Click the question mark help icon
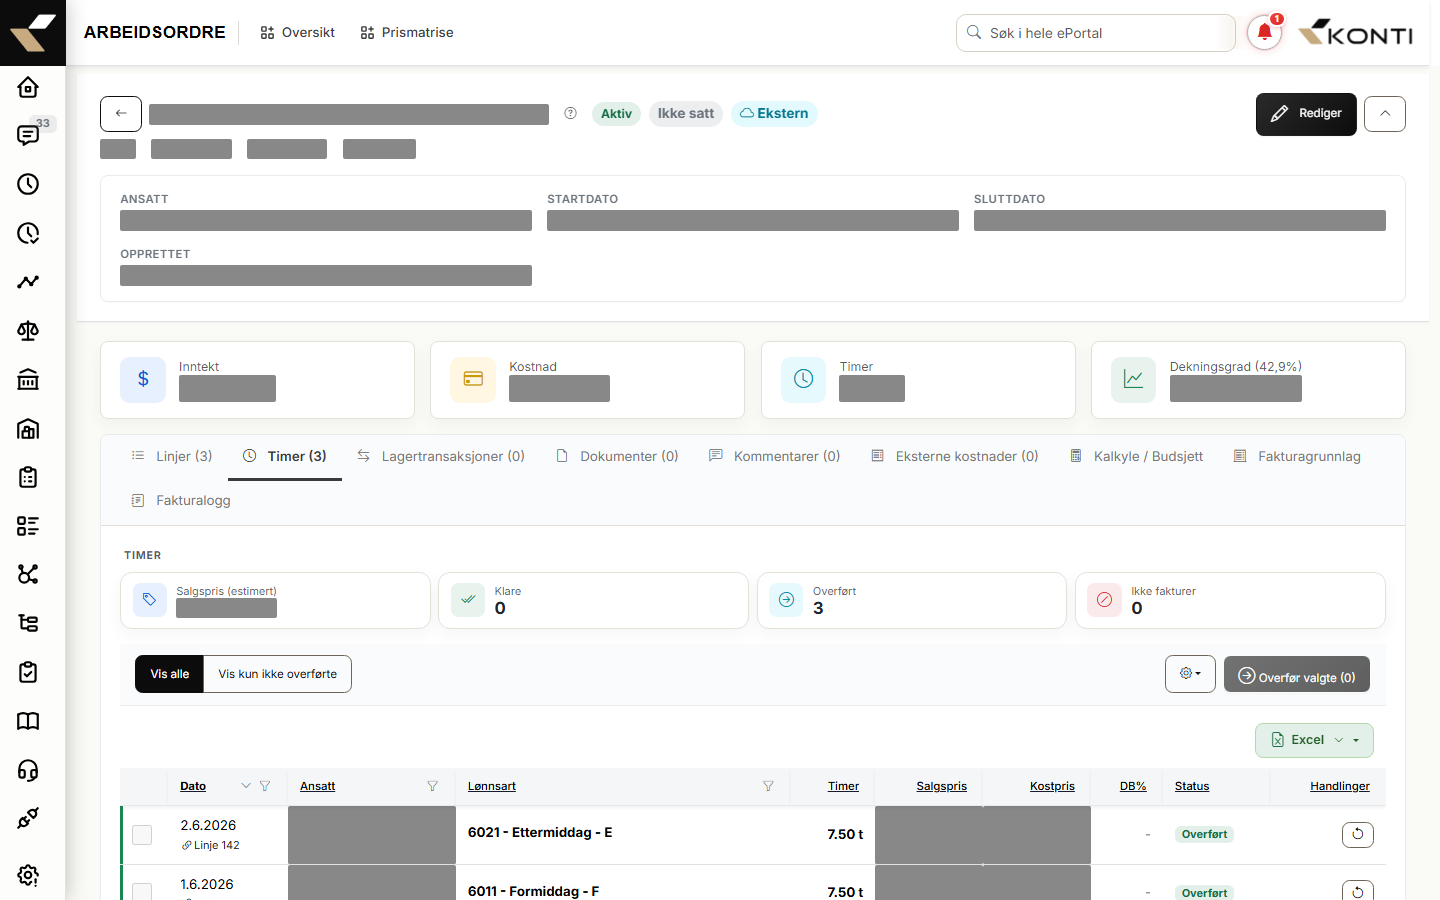 click(571, 113)
